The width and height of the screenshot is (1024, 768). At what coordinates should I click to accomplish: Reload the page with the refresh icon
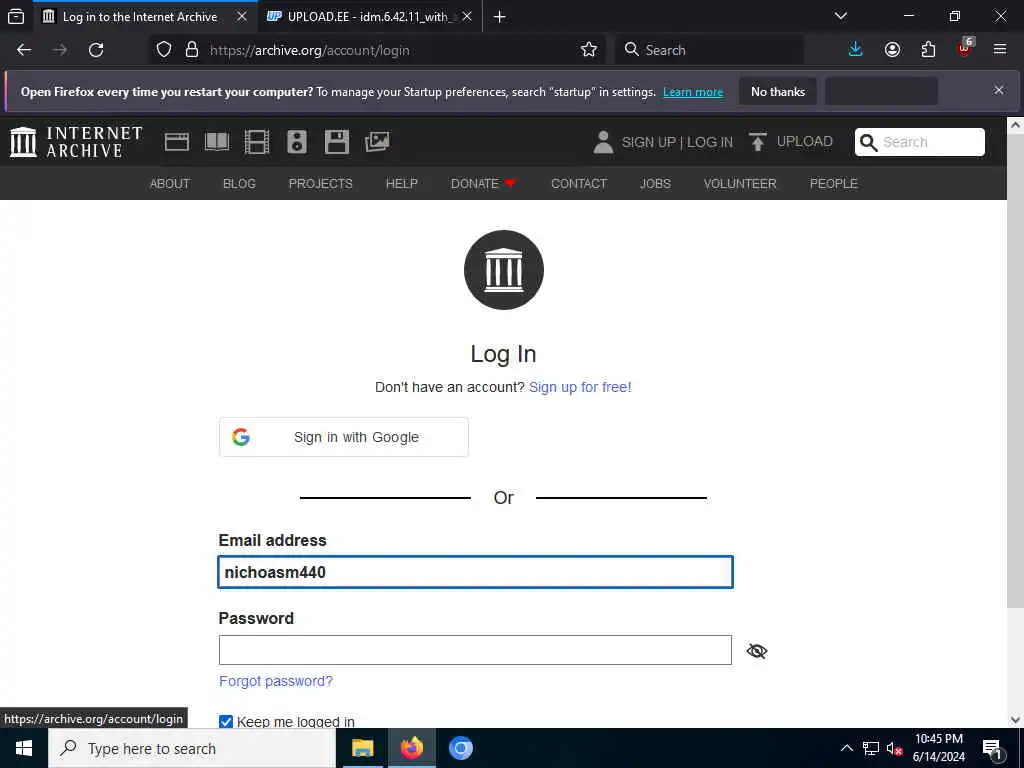96,50
